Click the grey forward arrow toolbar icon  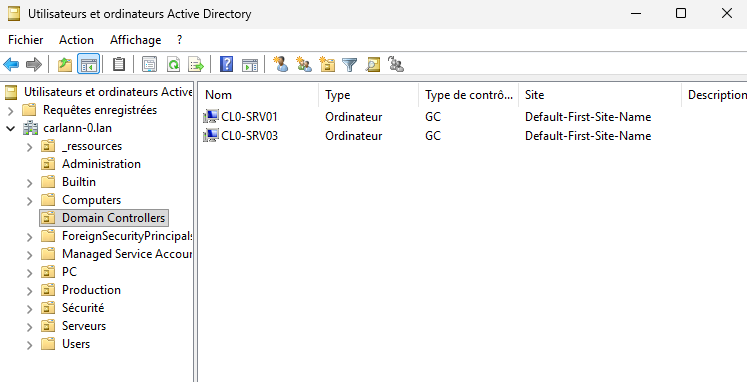33,64
